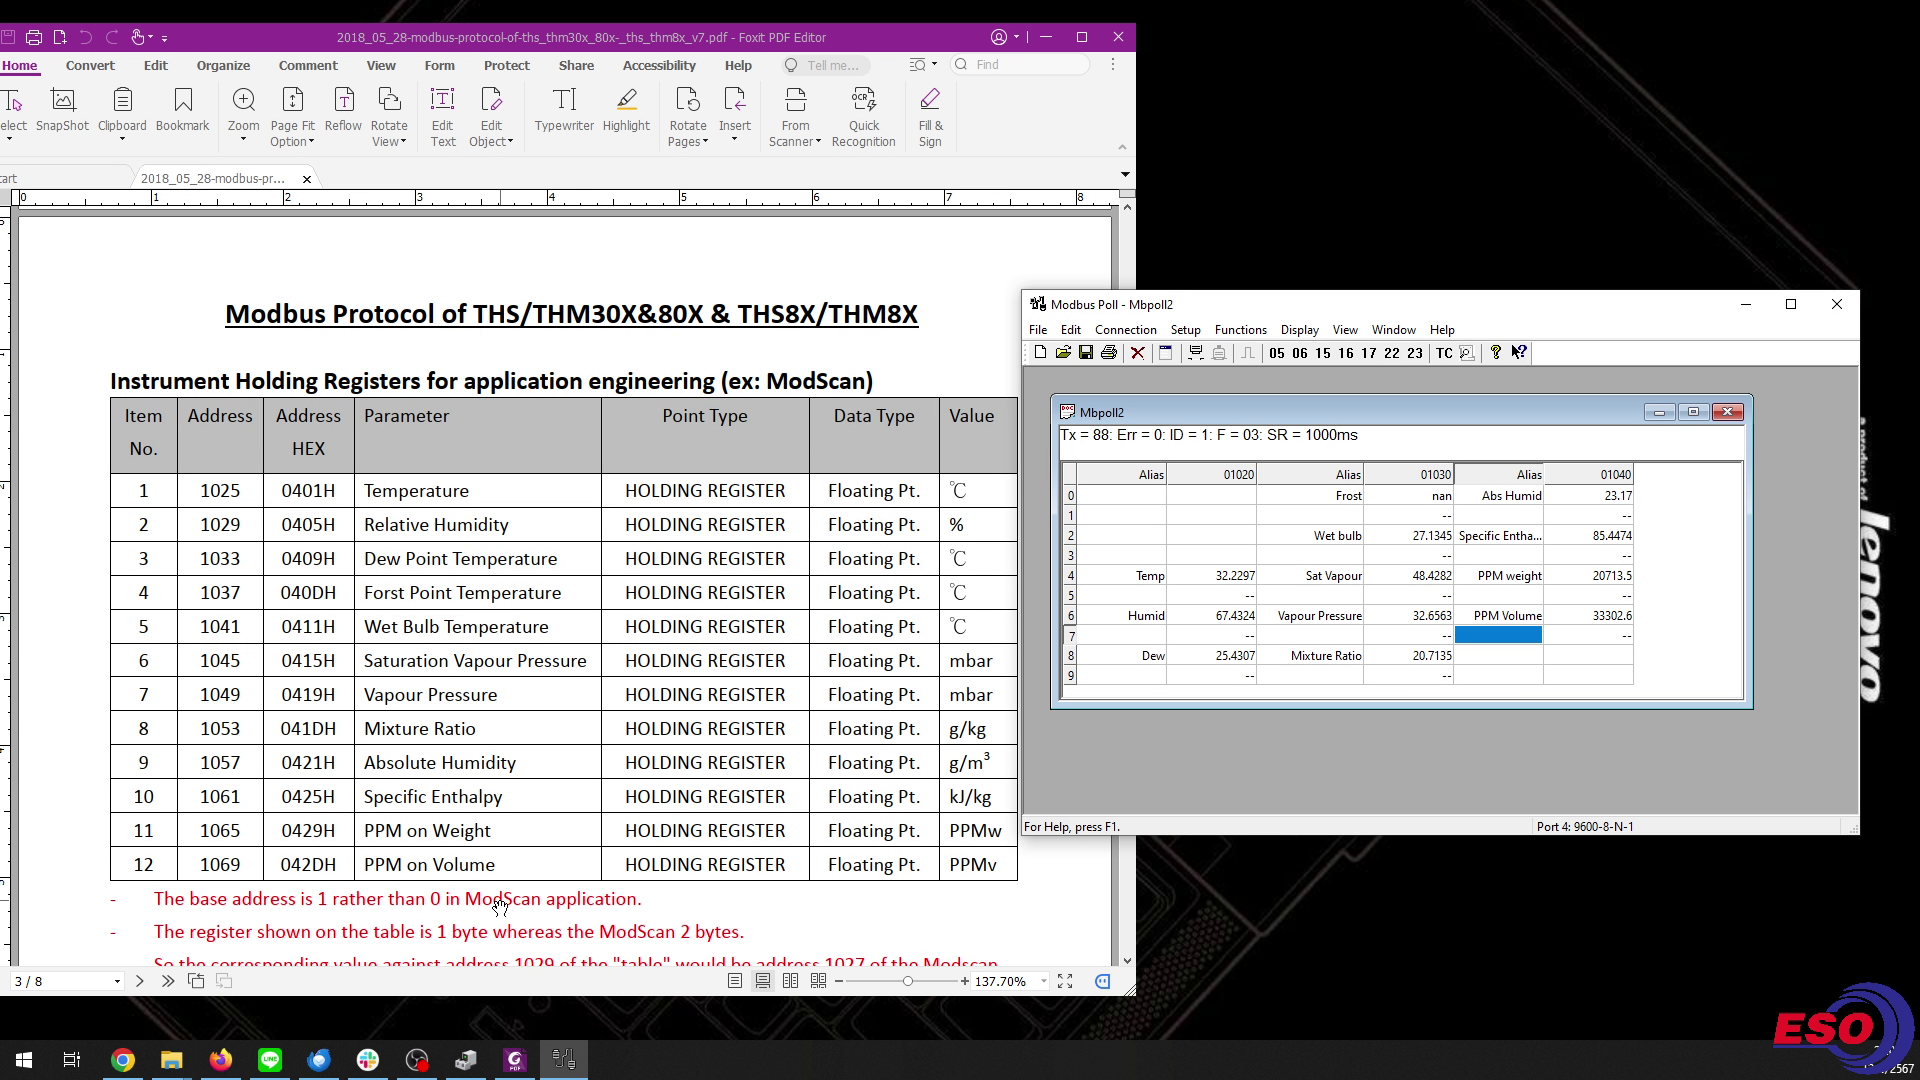This screenshot has width=1920, height=1080.
Task: Switch to the Comment ribbon tab
Action: [x=308, y=65]
